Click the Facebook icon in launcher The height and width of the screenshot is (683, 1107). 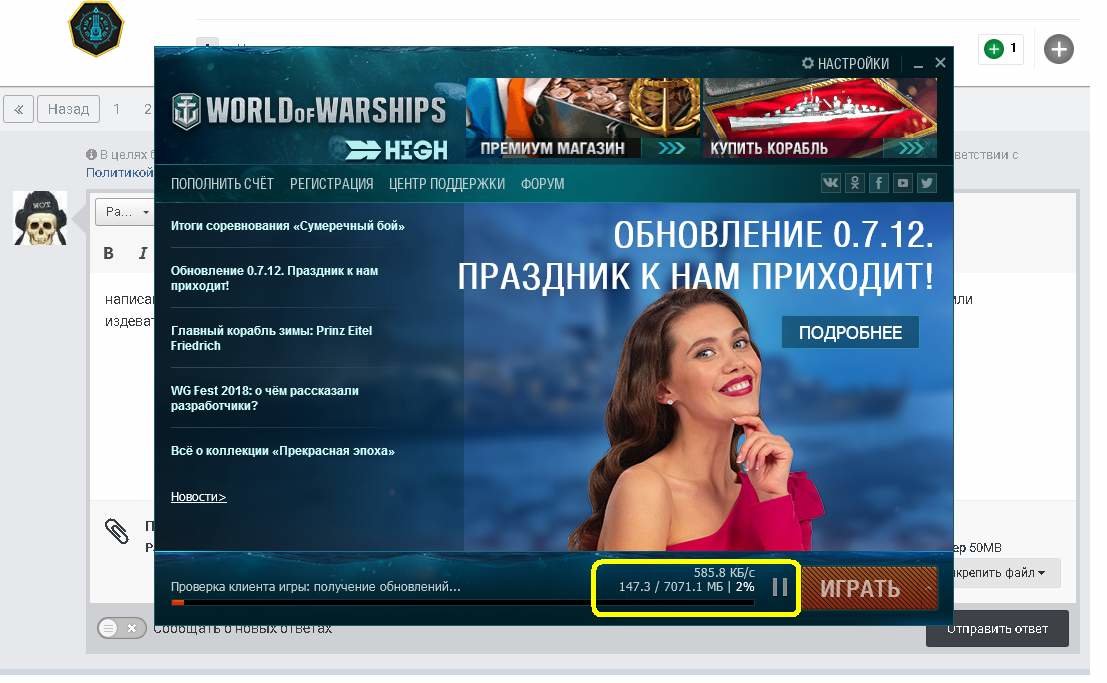coord(879,183)
